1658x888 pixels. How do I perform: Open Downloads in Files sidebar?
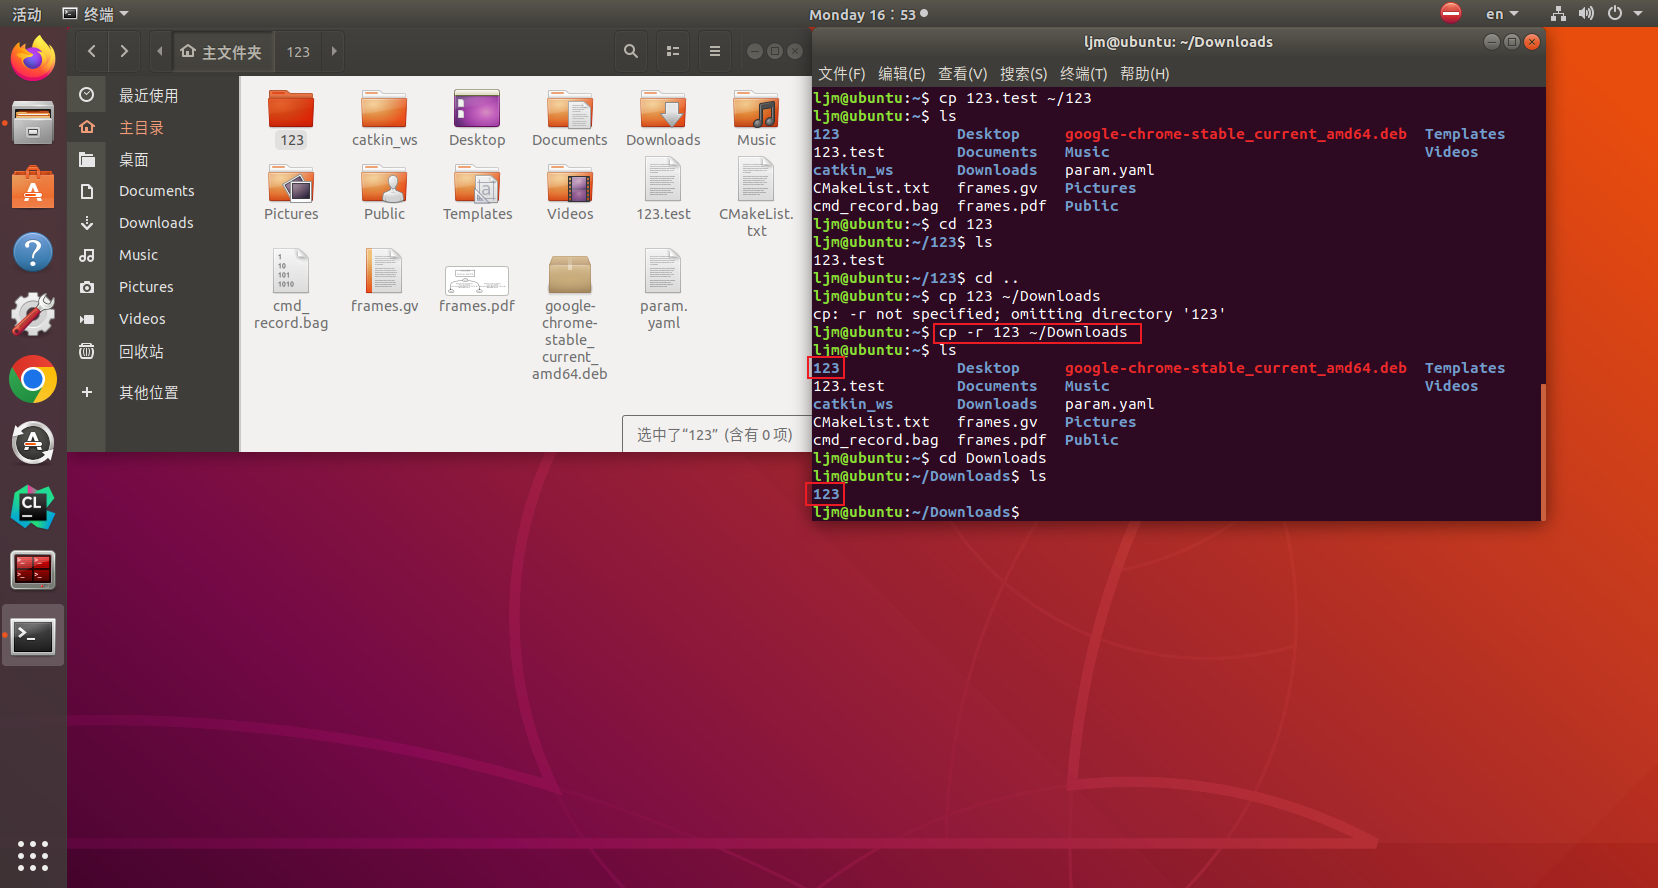(153, 223)
